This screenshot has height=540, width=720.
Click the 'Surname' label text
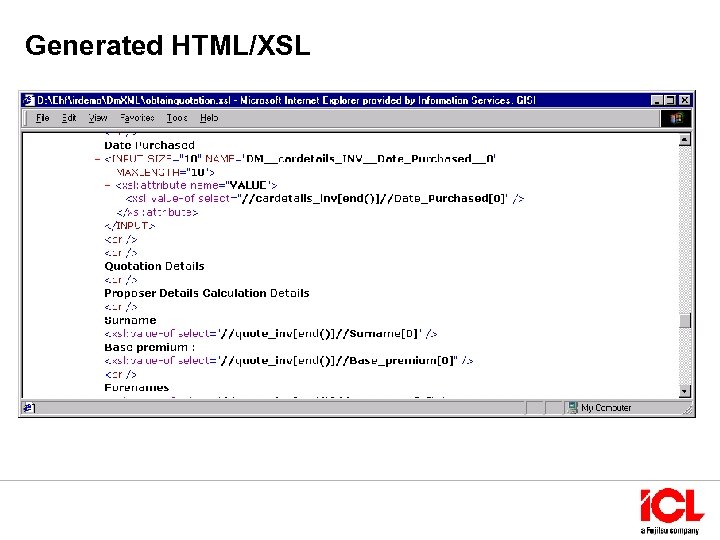[x=130, y=320]
